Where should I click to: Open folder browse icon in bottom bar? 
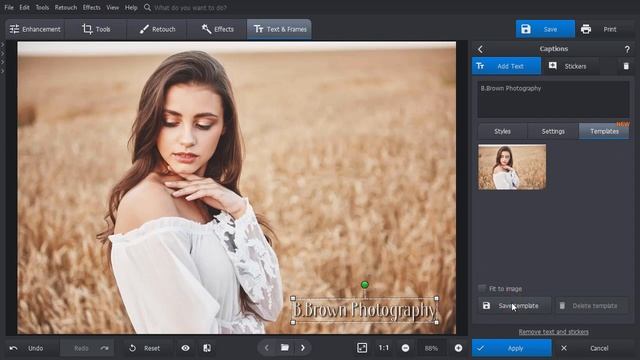285,348
